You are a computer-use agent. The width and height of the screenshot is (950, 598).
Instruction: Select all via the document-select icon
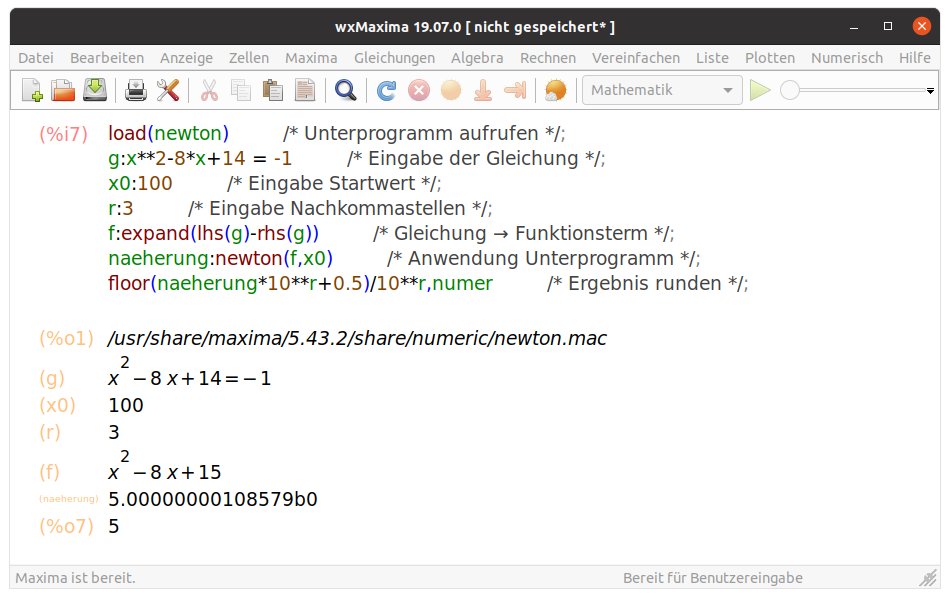click(x=305, y=90)
